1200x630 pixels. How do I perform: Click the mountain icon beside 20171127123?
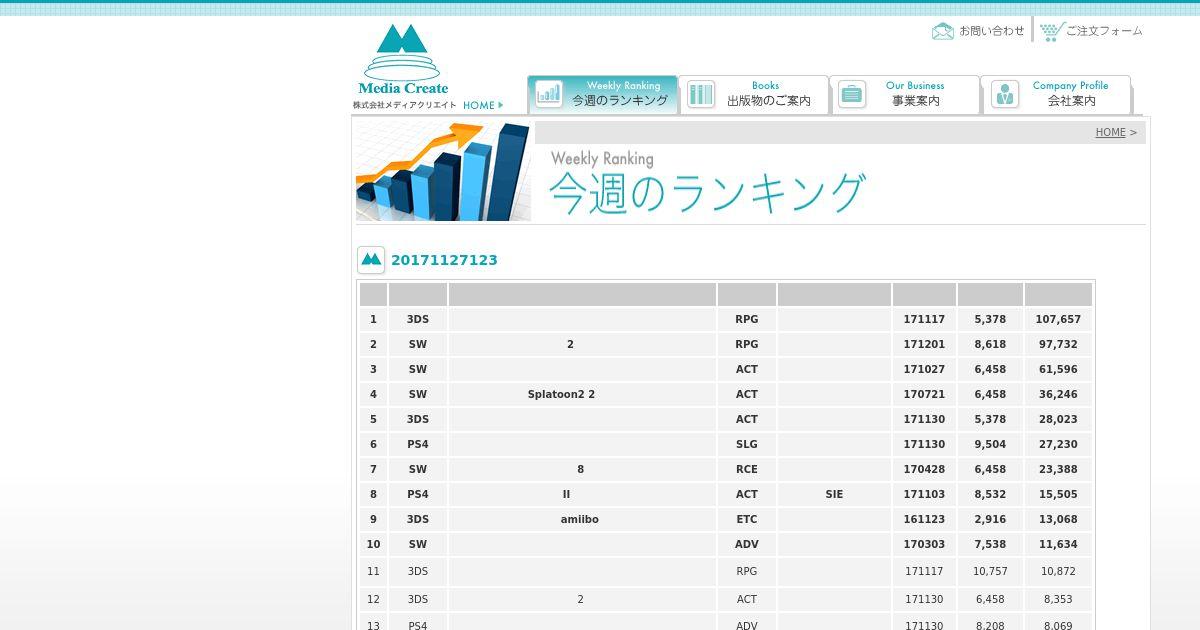371,260
